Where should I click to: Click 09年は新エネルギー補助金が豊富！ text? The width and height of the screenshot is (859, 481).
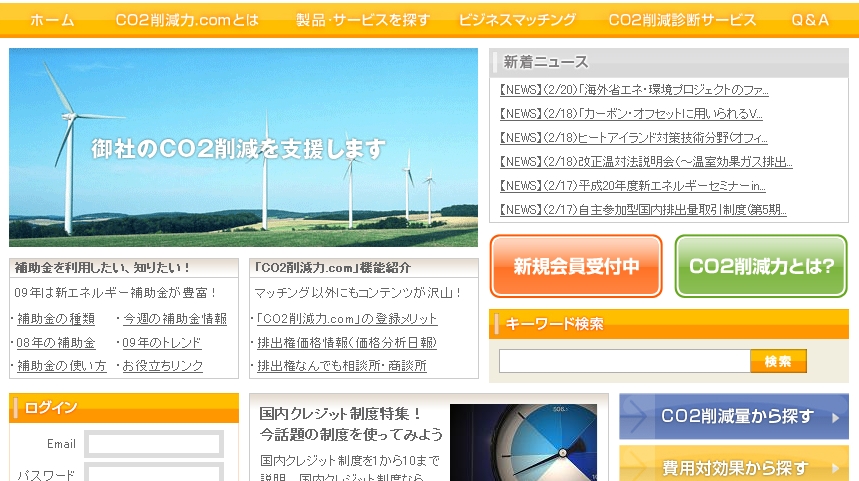point(115,293)
